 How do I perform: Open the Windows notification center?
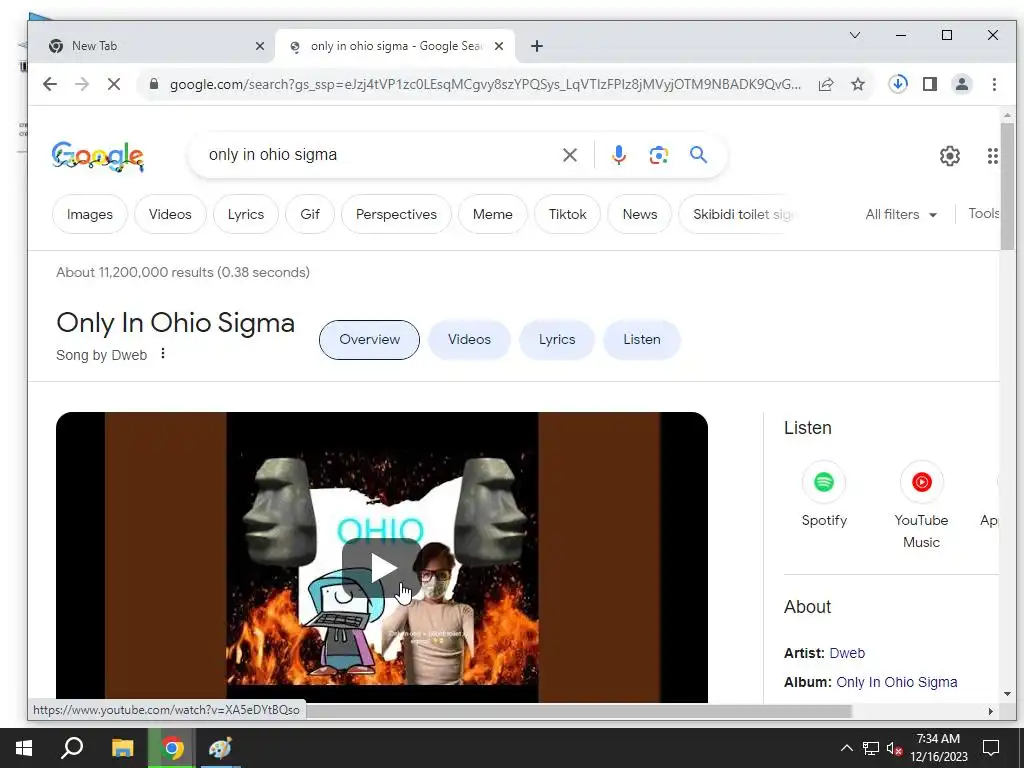(991, 748)
